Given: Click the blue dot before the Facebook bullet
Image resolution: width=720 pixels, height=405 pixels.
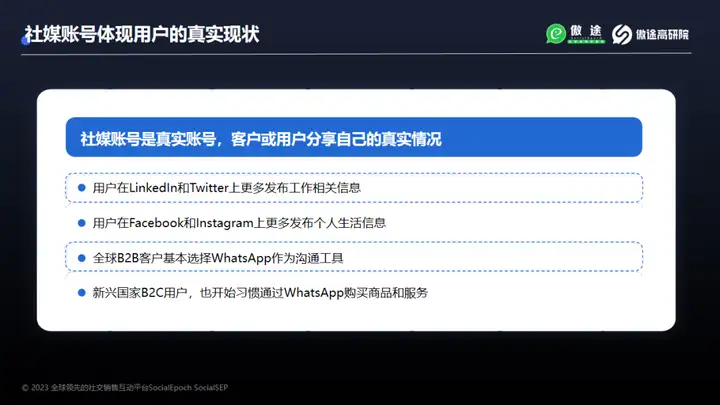Looking at the screenshot, I should (82, 223).
